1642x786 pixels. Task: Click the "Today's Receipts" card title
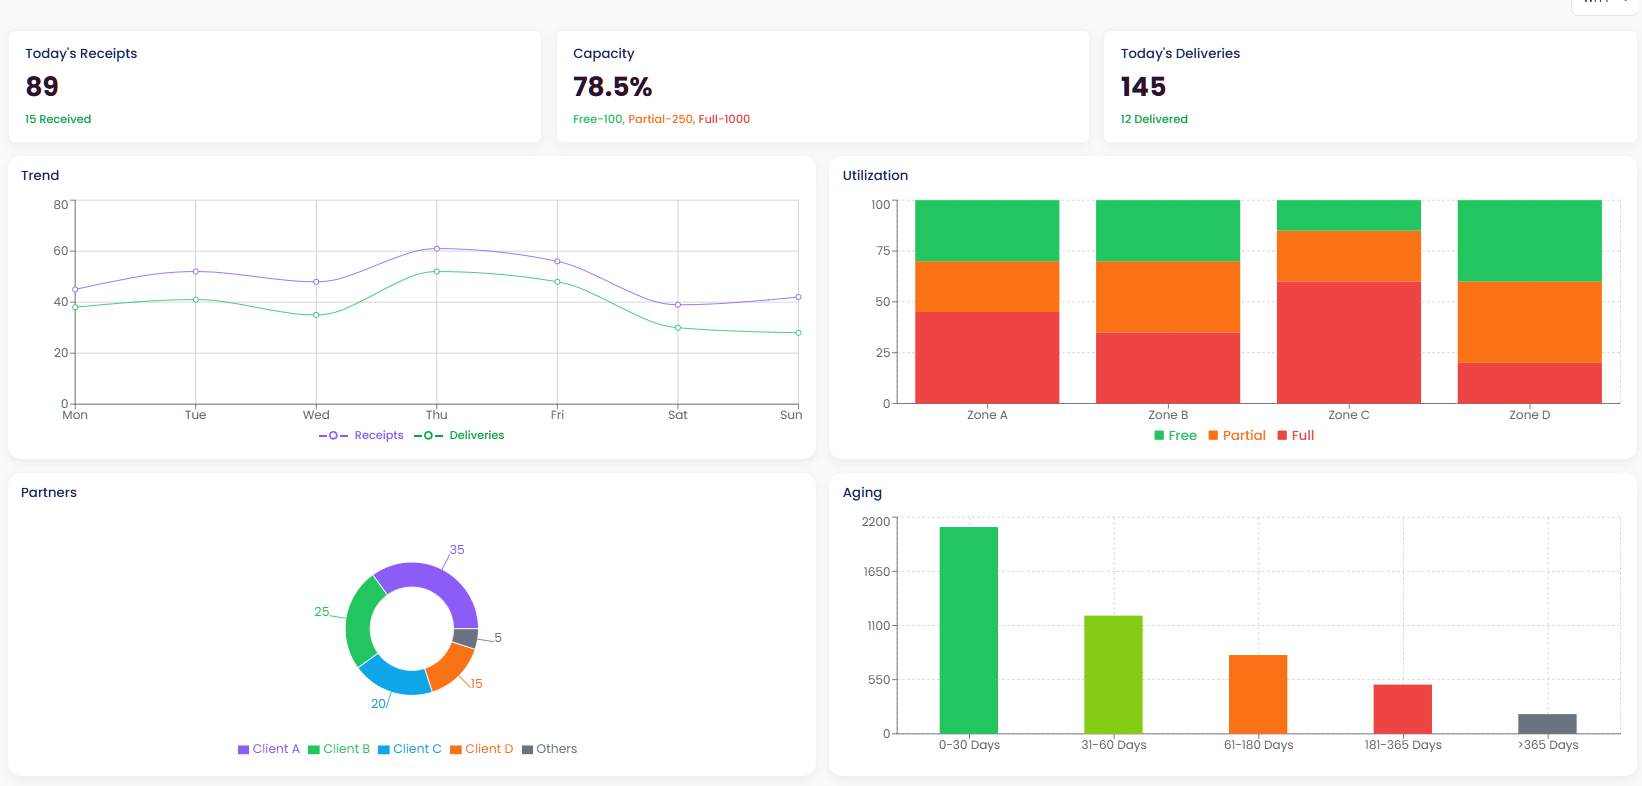(81, 54)
